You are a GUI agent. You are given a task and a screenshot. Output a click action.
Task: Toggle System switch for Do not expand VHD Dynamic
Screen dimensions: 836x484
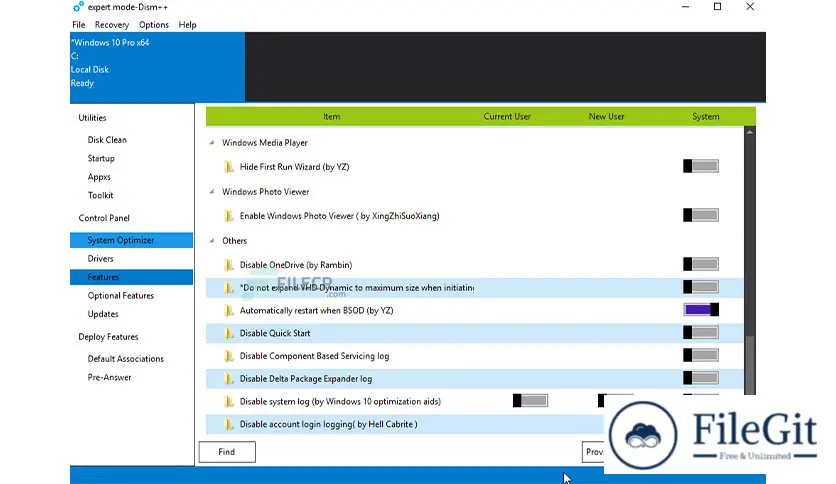click(701, 287)
